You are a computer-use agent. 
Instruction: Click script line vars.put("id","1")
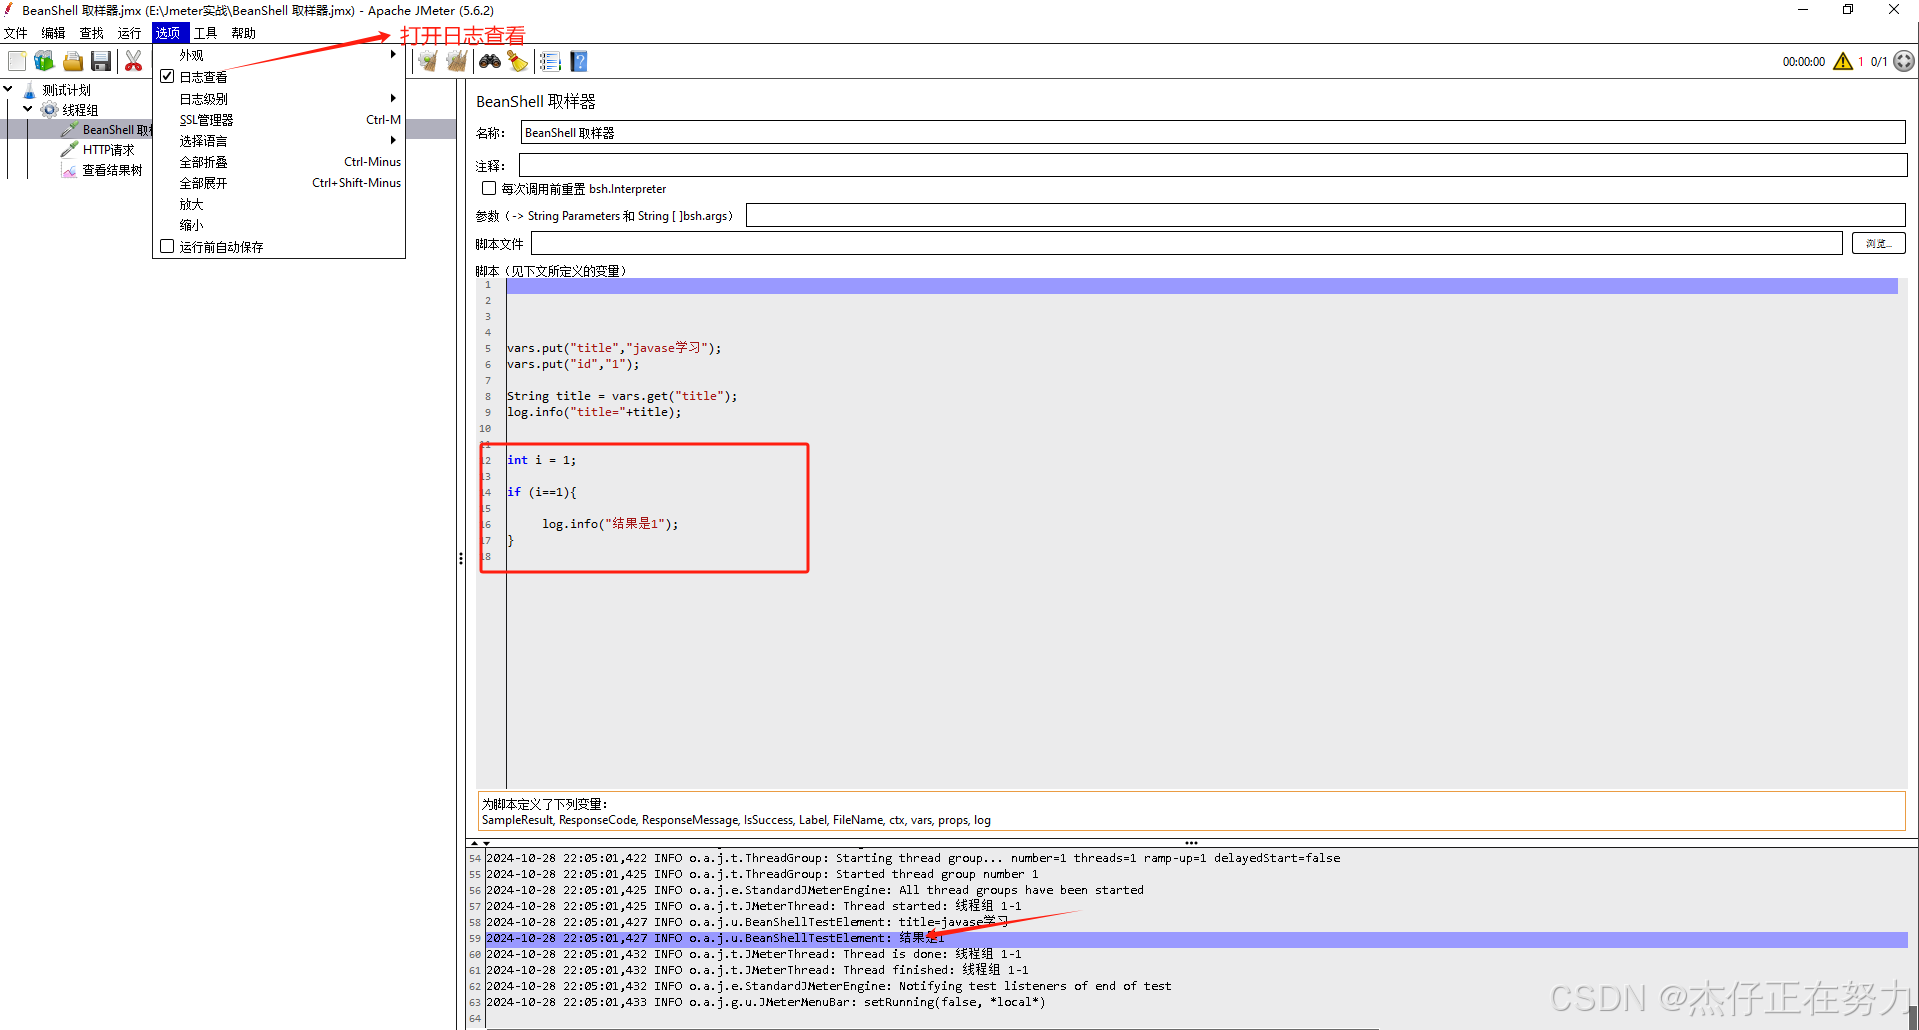573,364
